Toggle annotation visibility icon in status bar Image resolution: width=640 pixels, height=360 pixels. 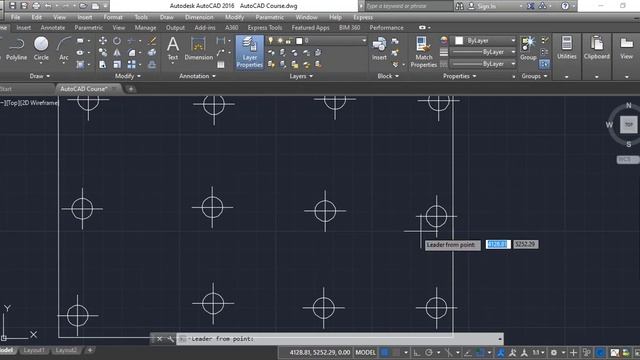(501, 352)
